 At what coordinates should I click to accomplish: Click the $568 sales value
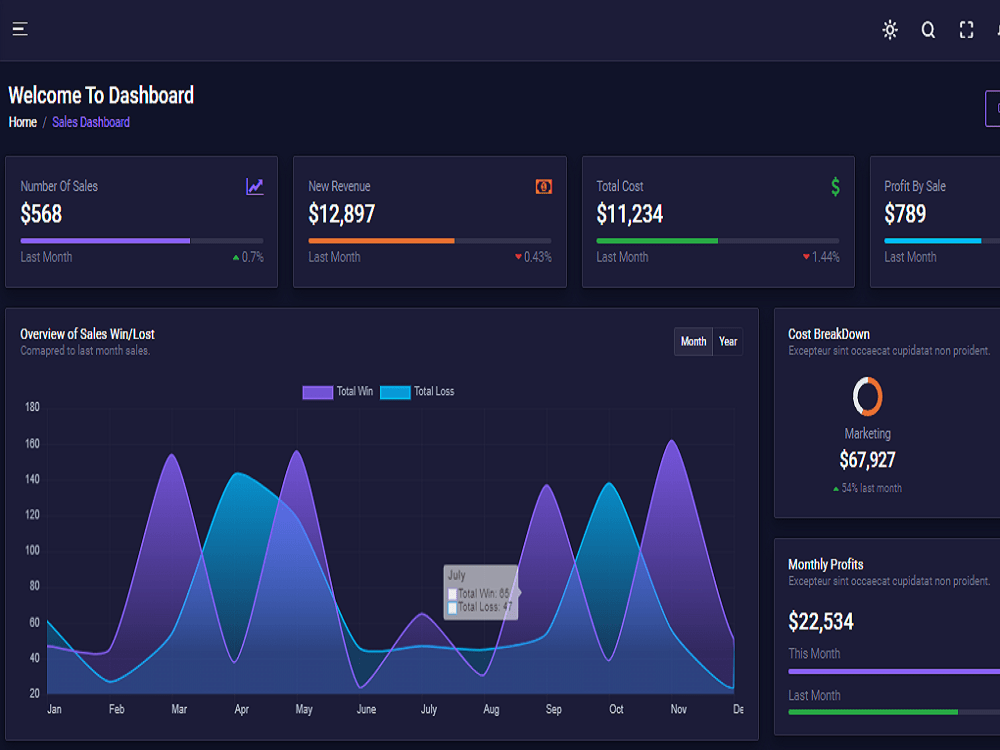41,214
